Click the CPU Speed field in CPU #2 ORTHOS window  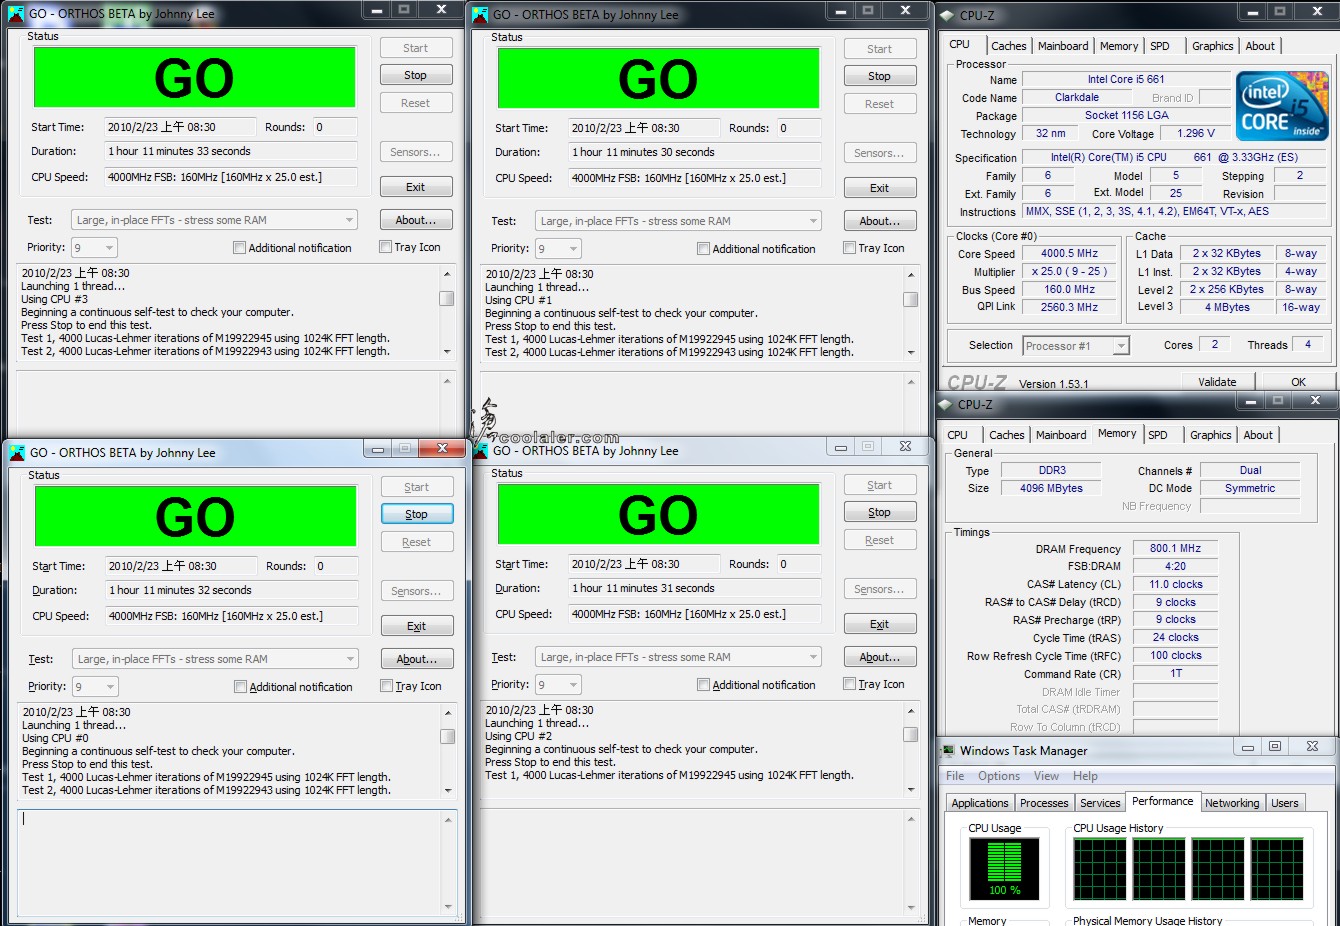point(695,614)
